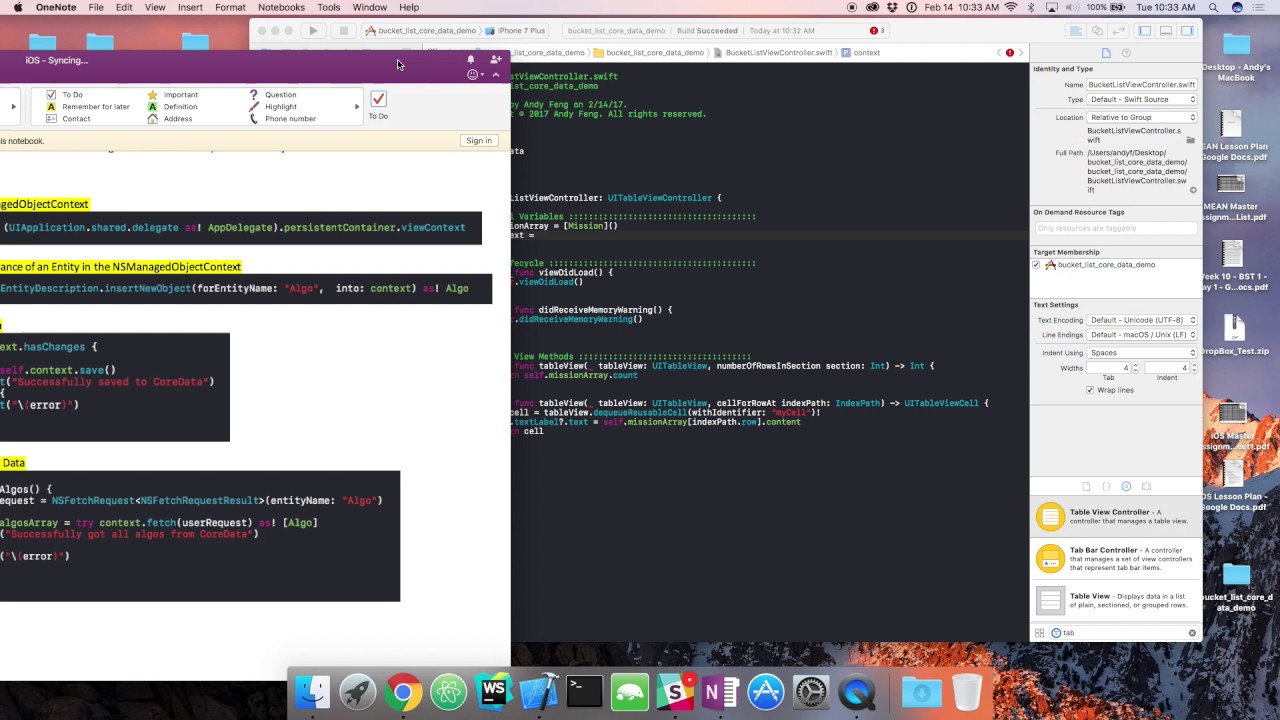Clear the object library filter text
The height and width of the screenshot is (720, 1280).
pyautogui.click(x=1192, y=633)
